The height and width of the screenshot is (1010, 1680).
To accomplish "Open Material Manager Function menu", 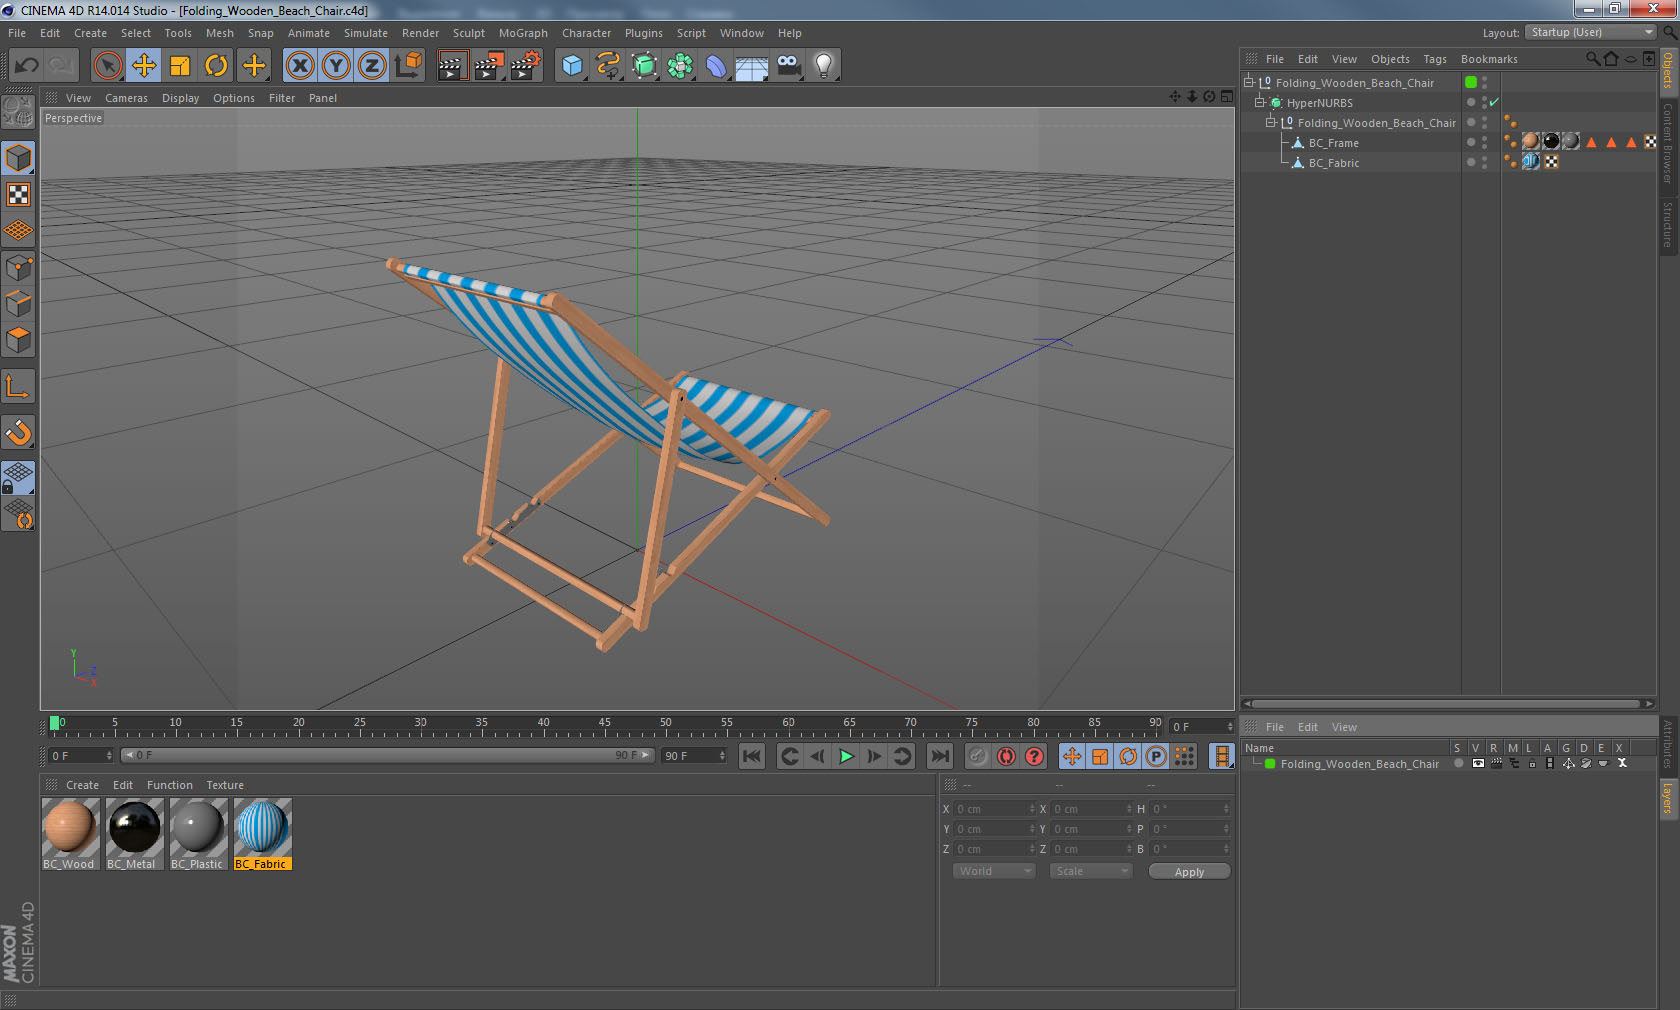I will pos(170,785).
